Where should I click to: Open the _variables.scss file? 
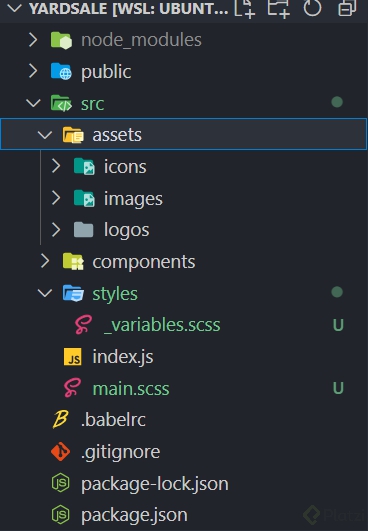(162, 325)
